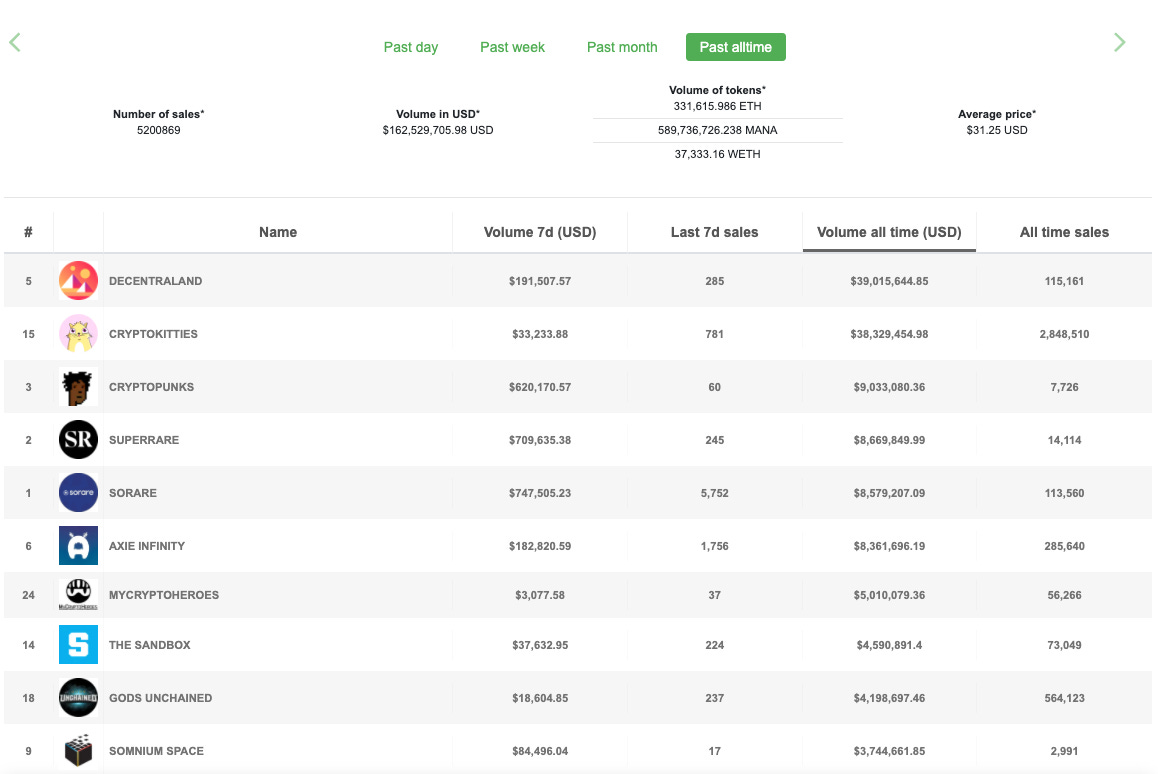This screenshot has height=774, width=1158.
Task: Sort by Last 7d sales column
Action: point(714,232)
